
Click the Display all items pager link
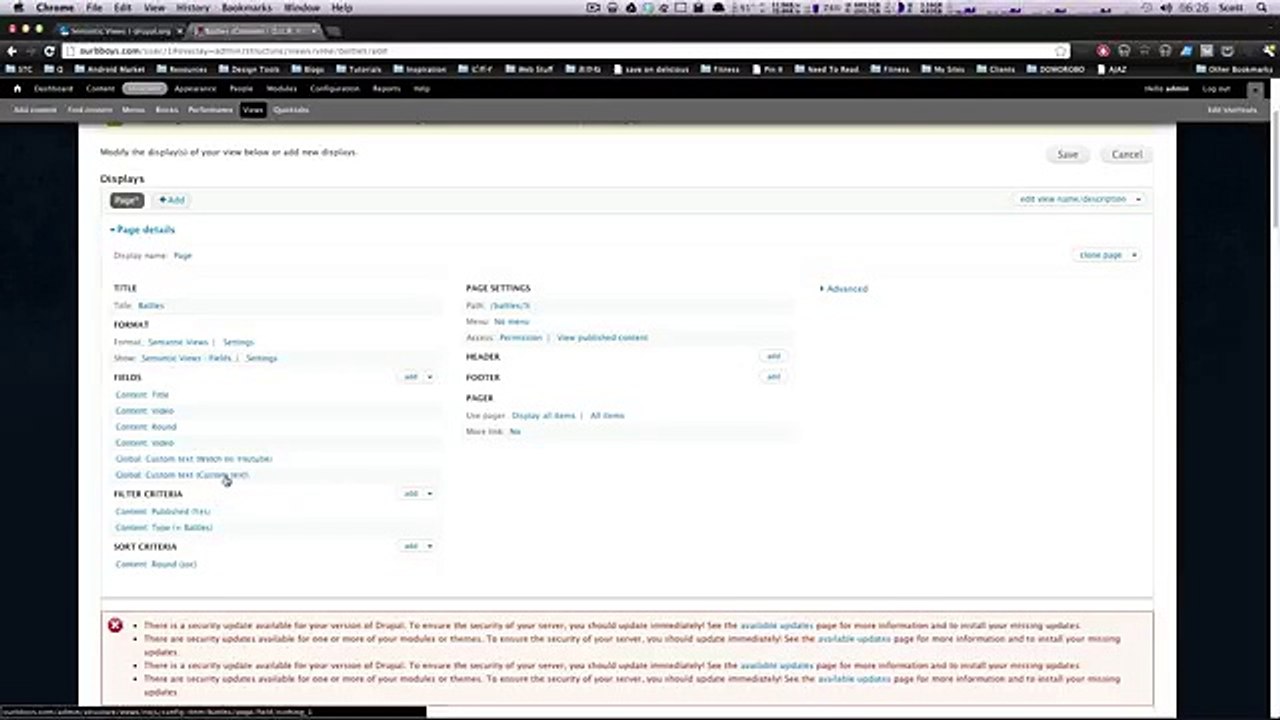(x=544, y=415)
